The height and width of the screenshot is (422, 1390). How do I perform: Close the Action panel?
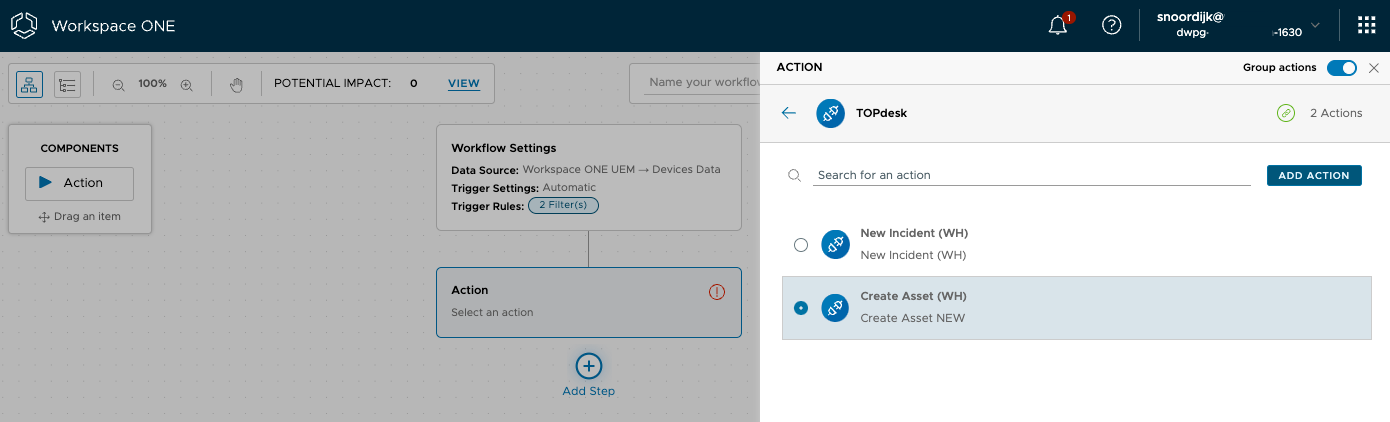tap(1374, 68)
